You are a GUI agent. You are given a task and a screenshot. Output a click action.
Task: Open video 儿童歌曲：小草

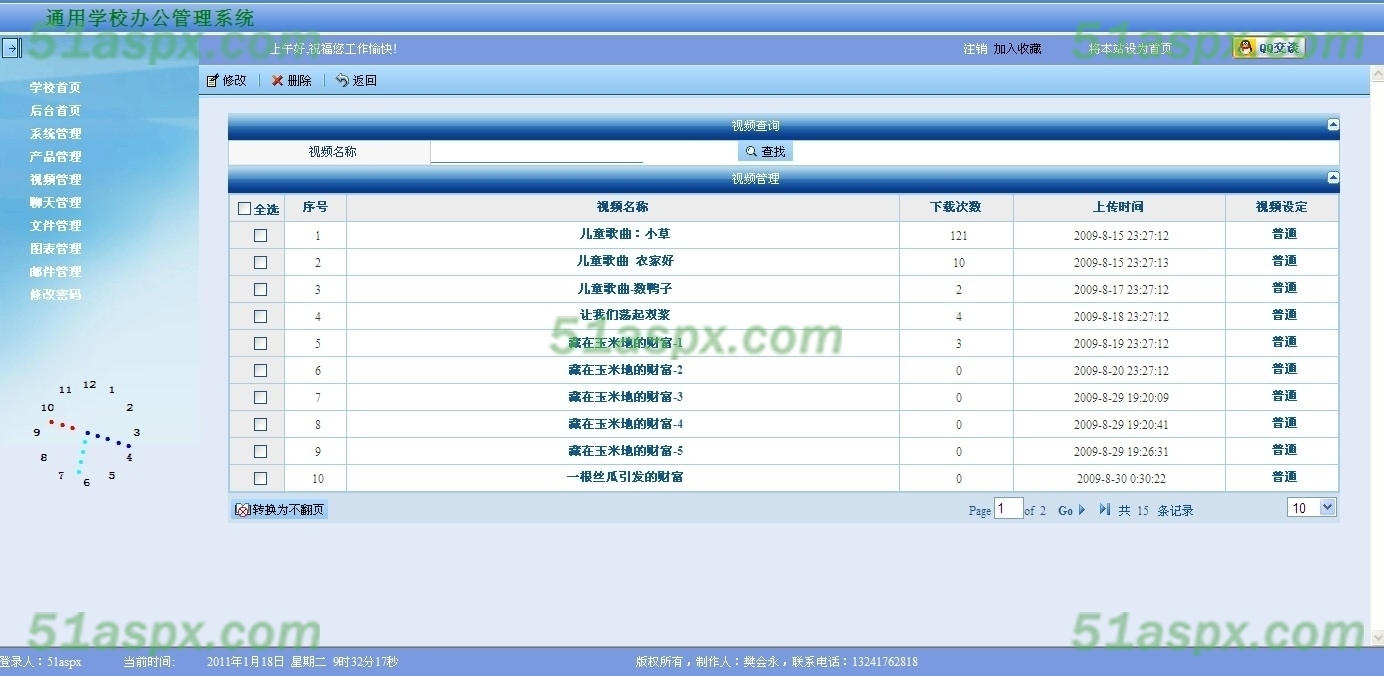tap(624, 234)
